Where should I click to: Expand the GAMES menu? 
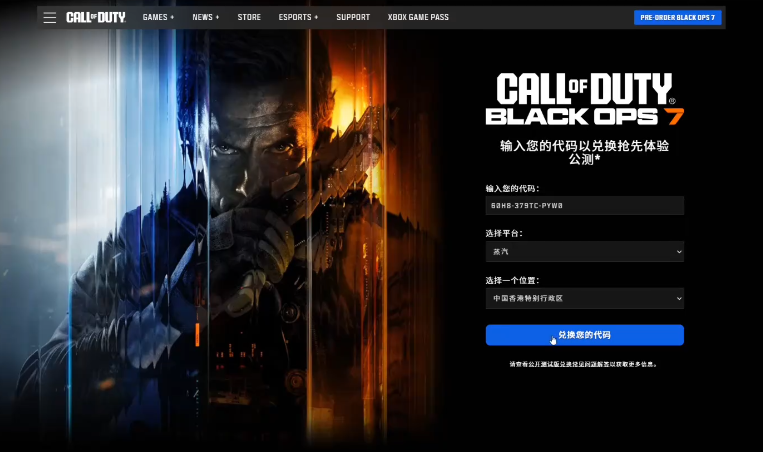(158, 18)
